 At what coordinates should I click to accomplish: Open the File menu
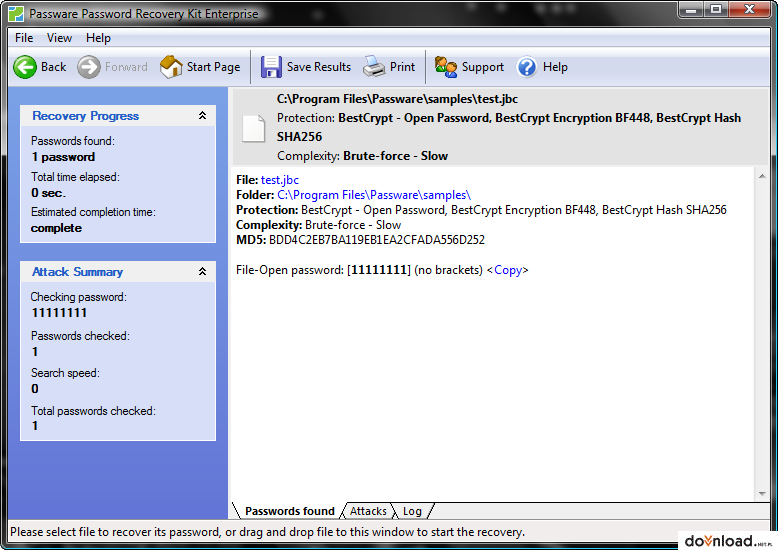(24, 38)
